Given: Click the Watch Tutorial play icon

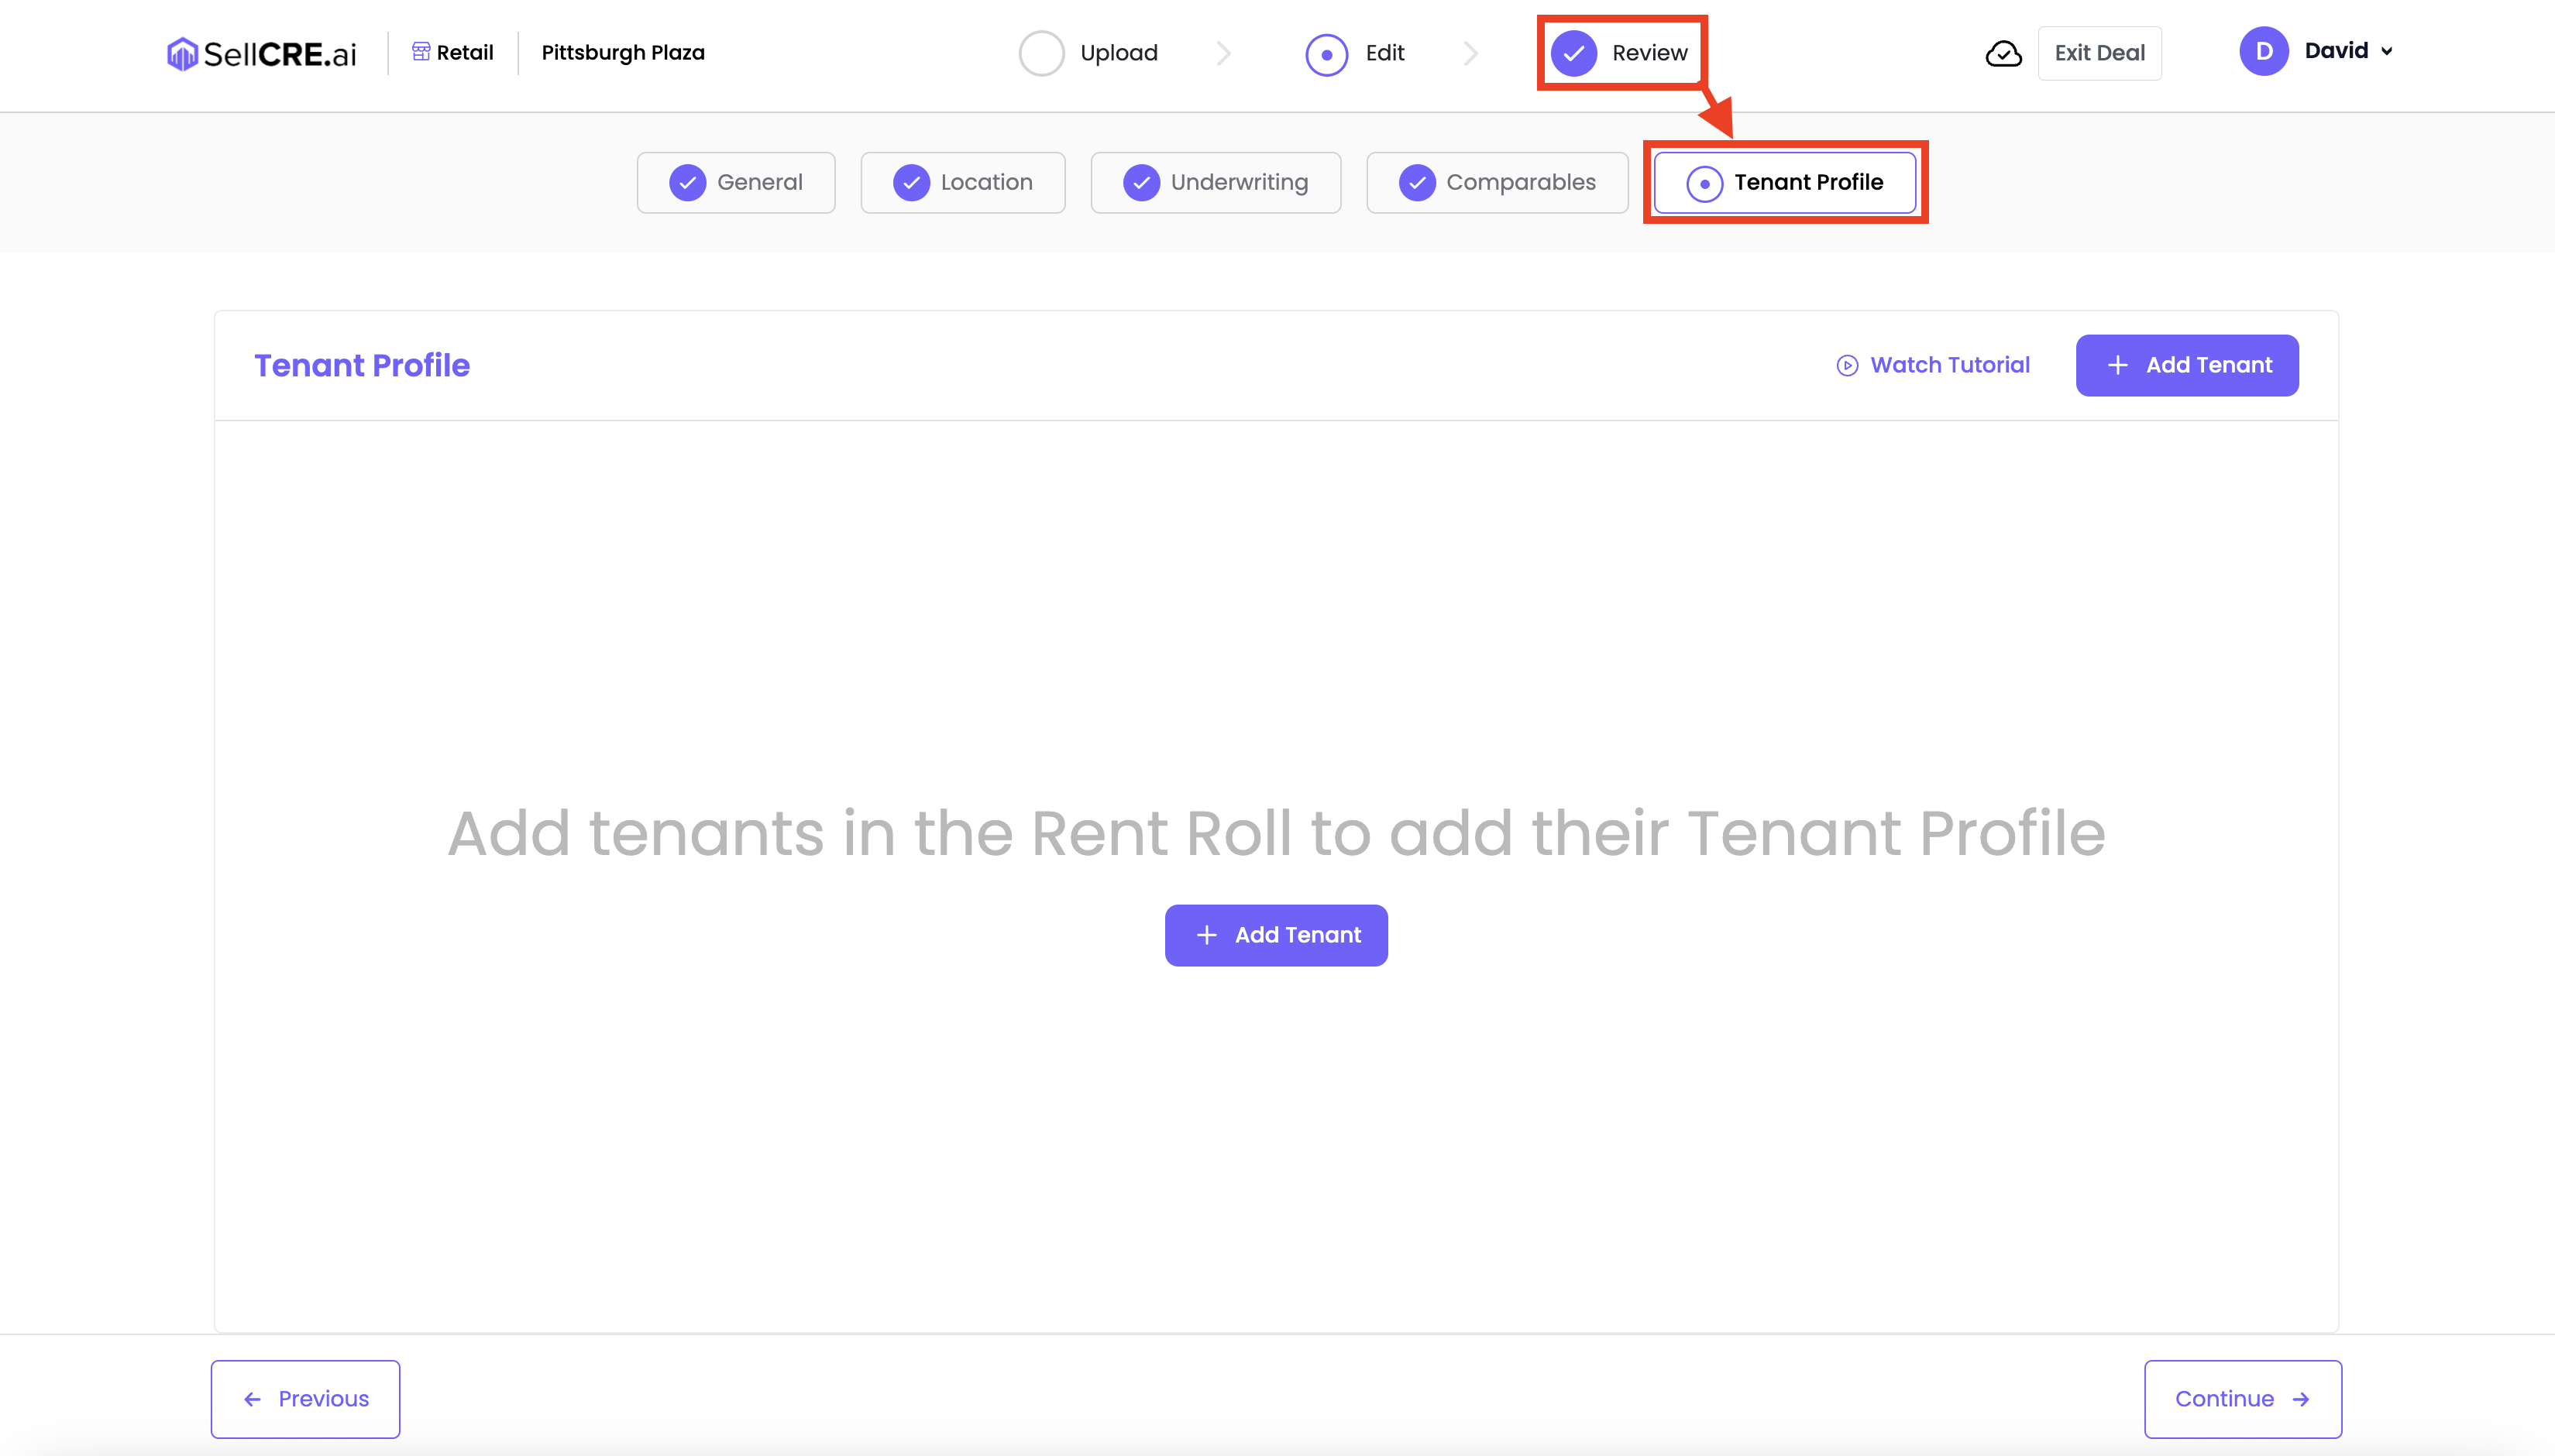Looking at the screenshot, I should (x=1847, y=365).
